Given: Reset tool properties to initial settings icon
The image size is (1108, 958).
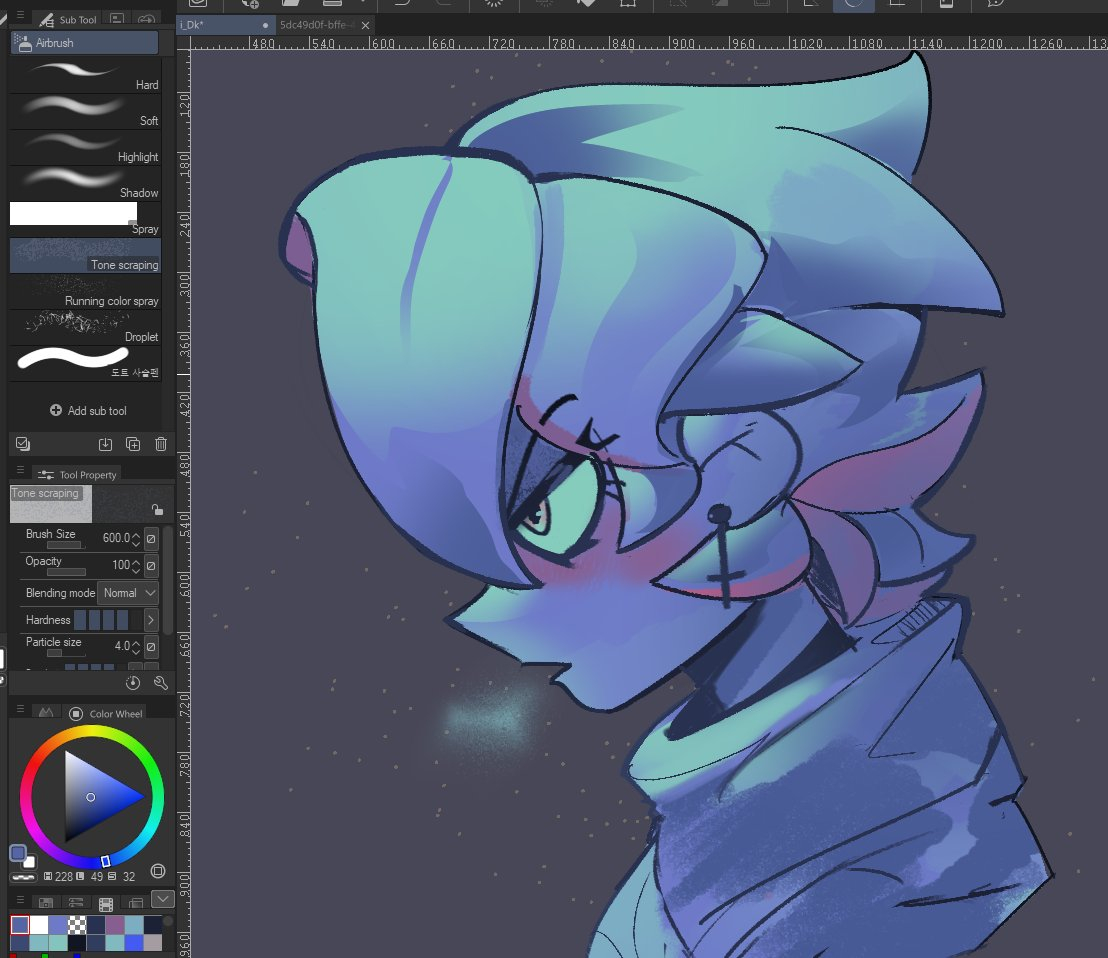Looking at the screenshot, I should 133,683.
